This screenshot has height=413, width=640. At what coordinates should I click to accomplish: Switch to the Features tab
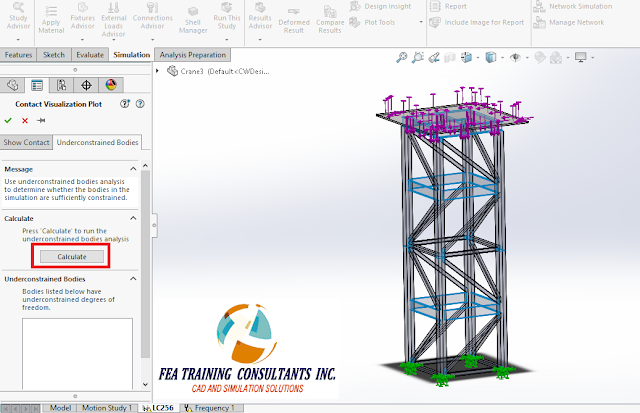click(18, 55)
